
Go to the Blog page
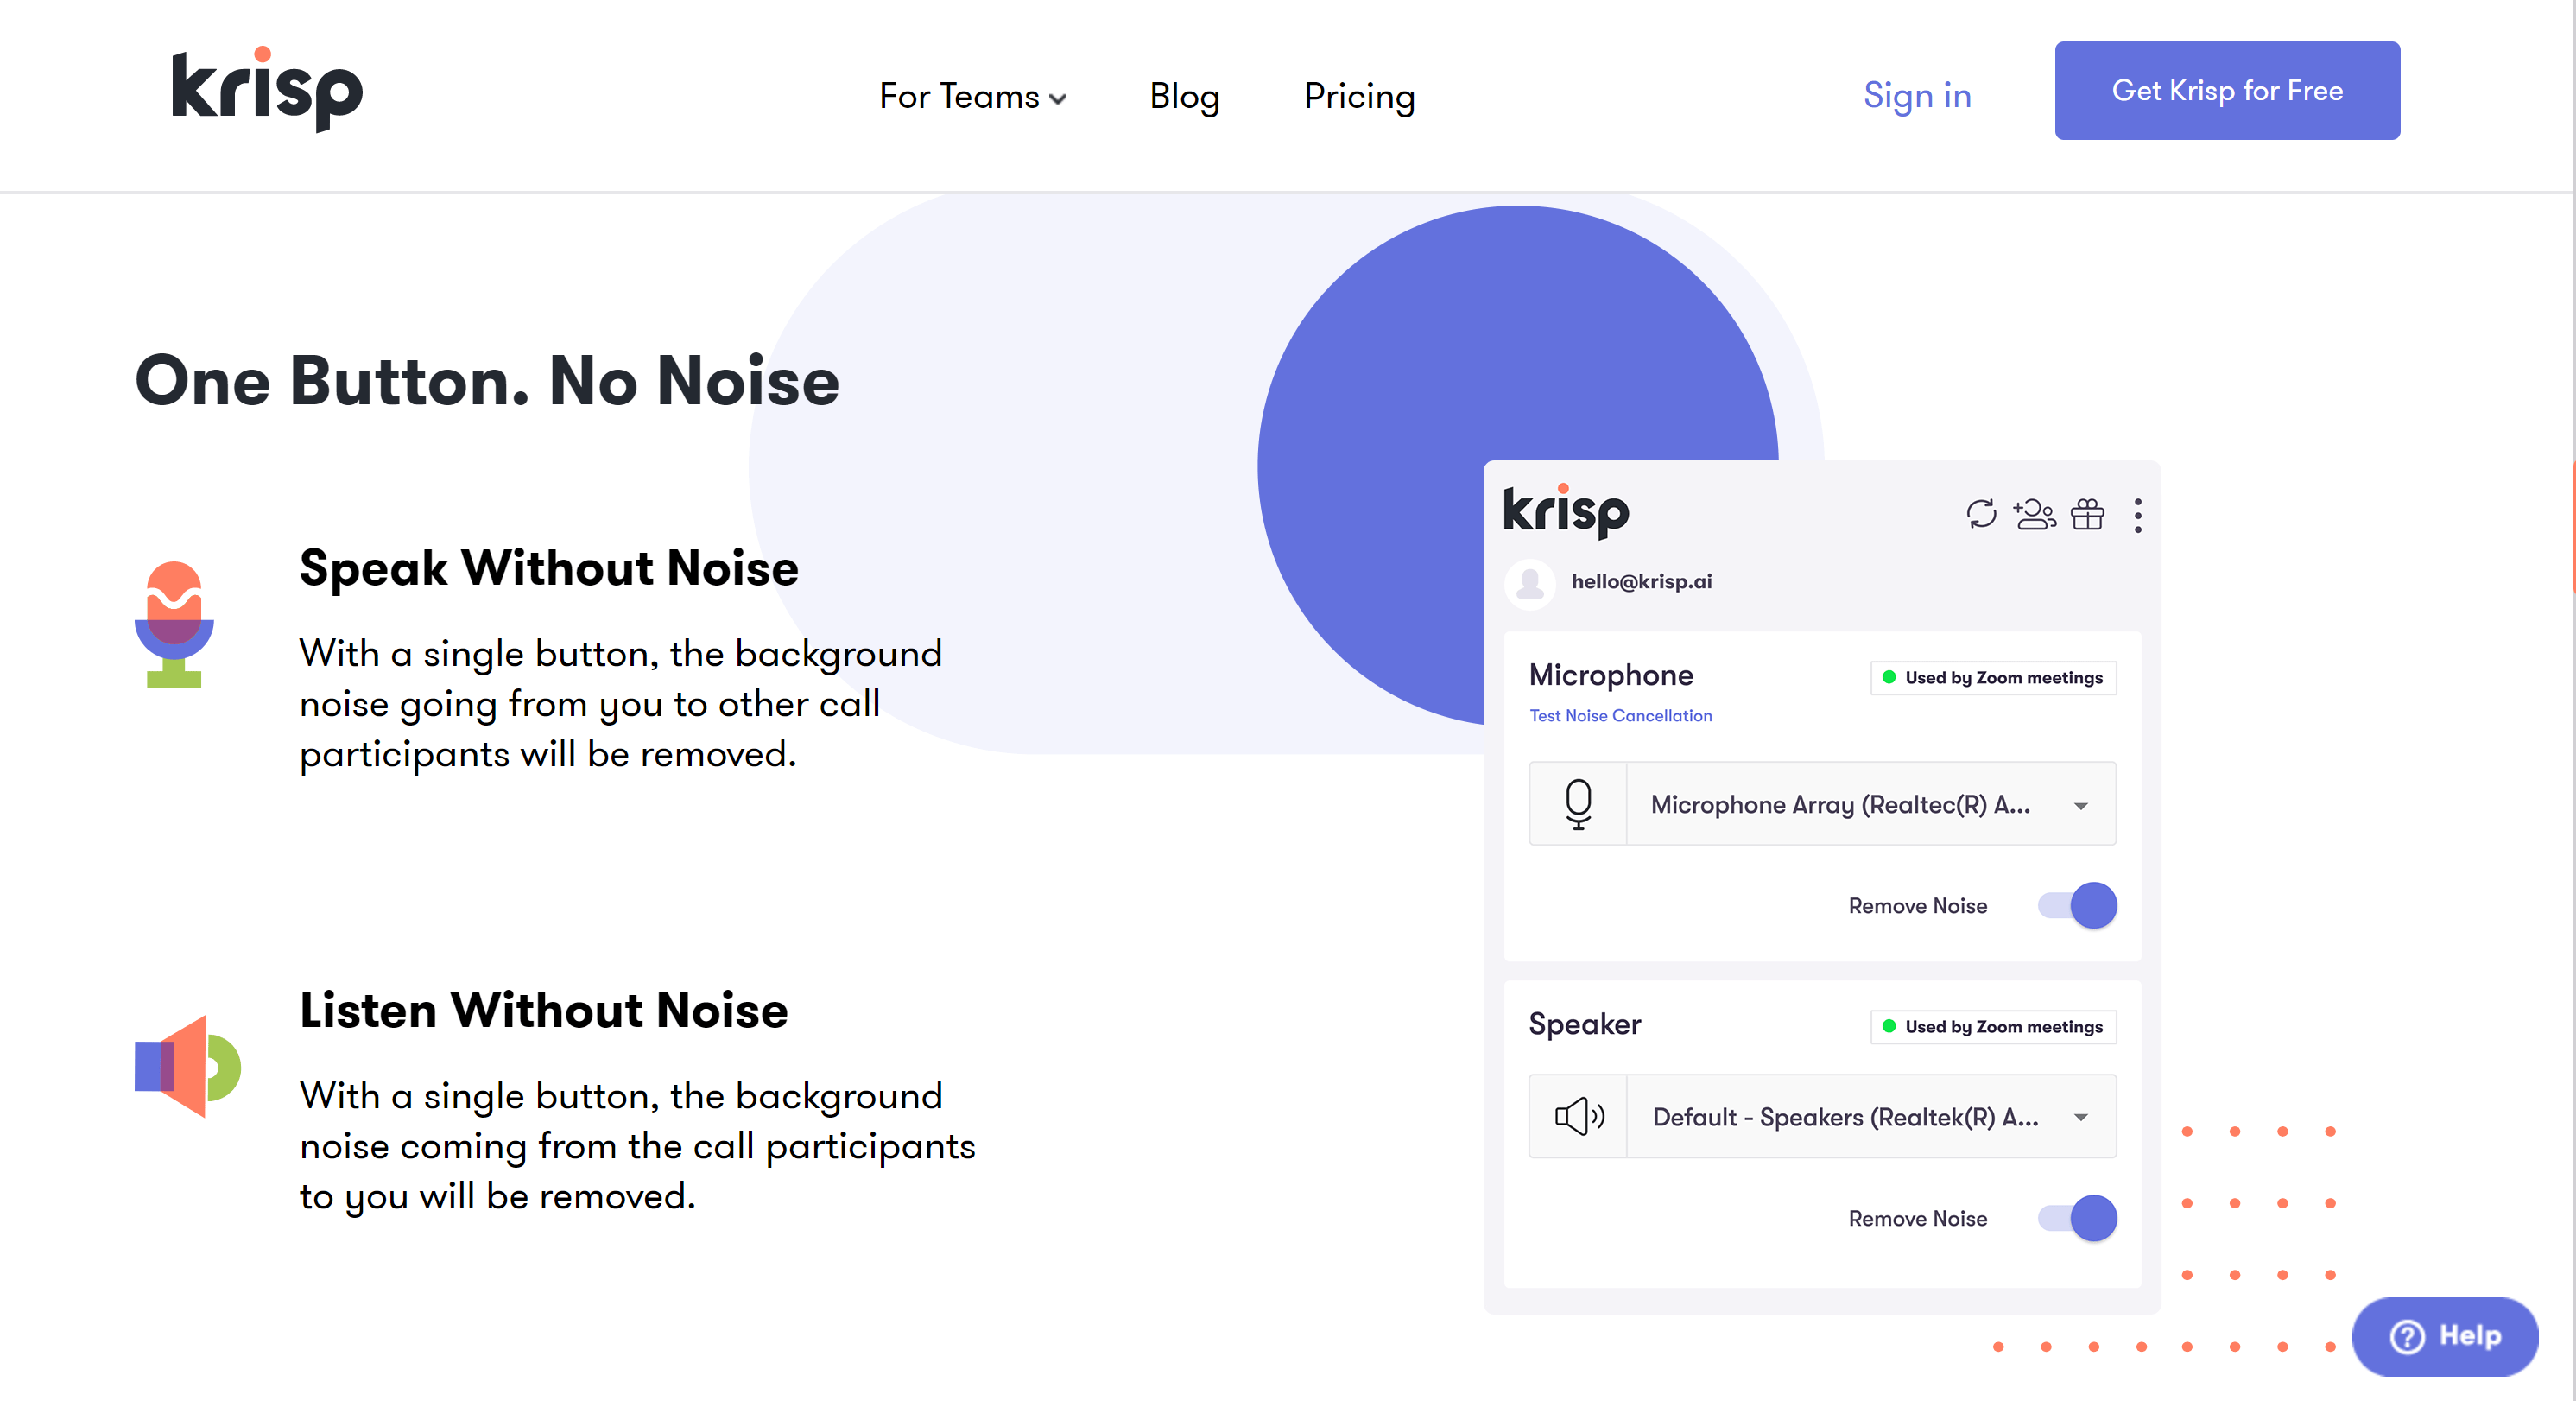coord(1184,97)
